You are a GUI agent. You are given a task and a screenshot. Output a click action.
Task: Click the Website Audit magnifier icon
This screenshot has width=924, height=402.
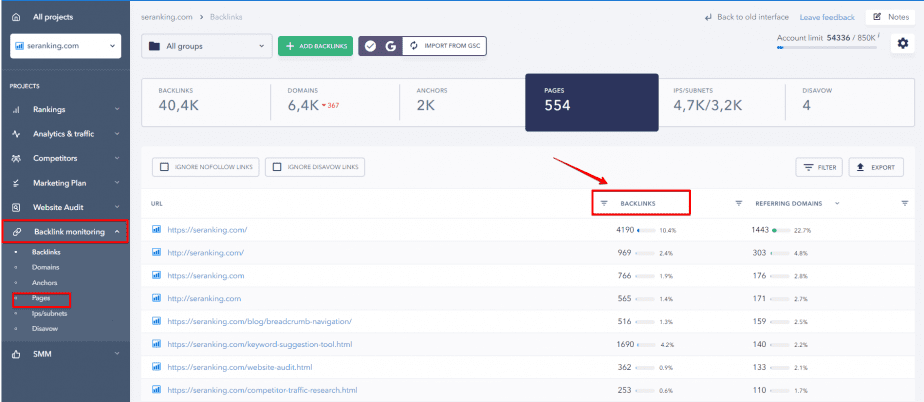pyautogui.click(x=16, y=207)
